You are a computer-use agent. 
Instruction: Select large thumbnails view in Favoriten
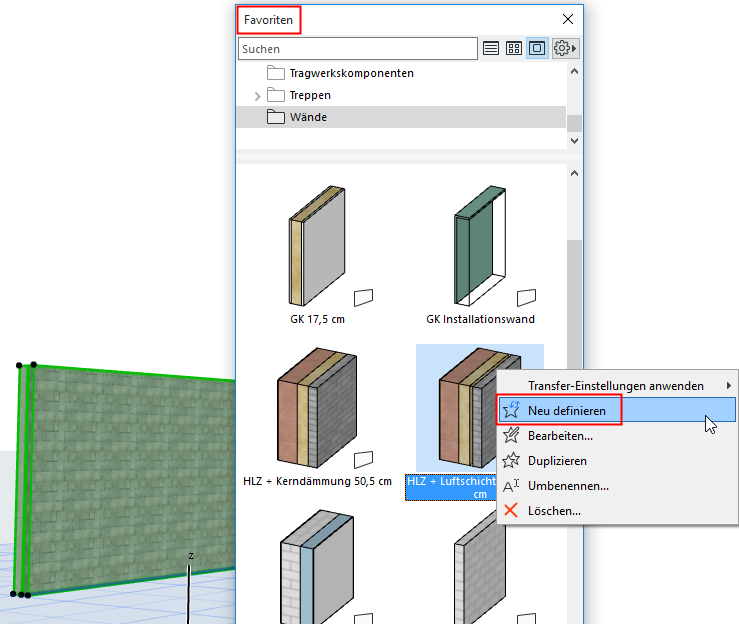click(537, 48)
